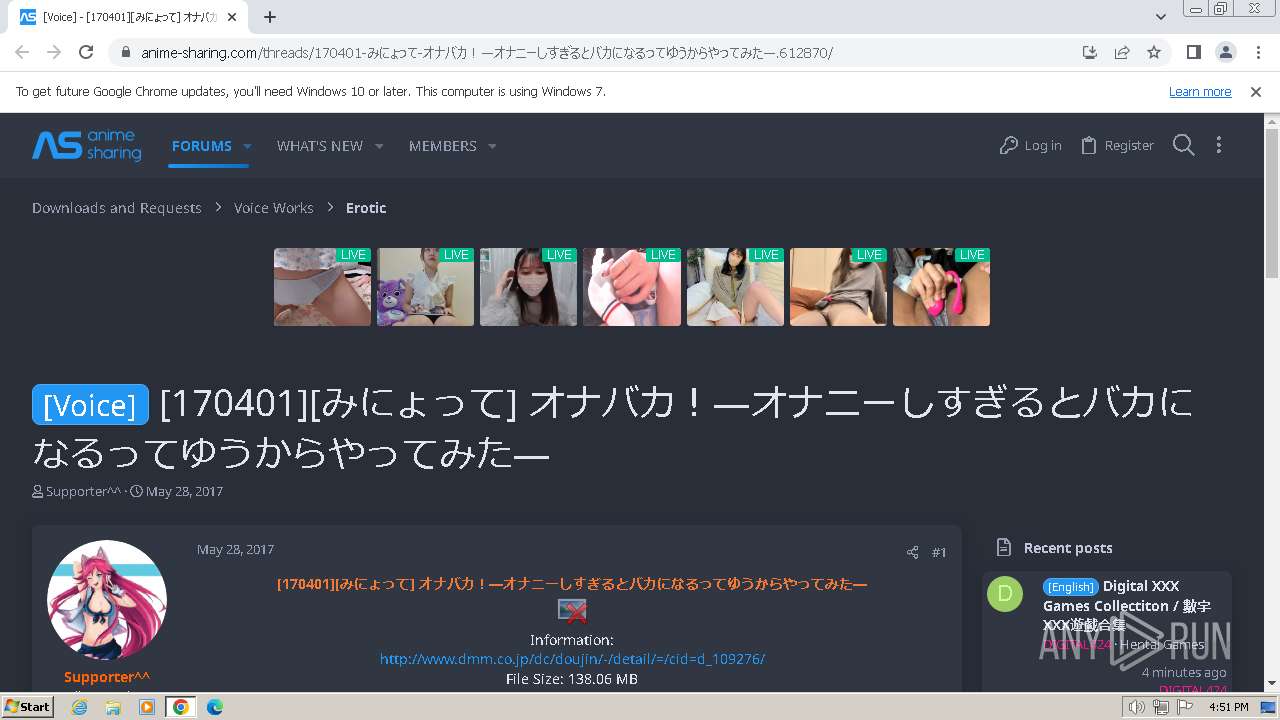Click the Recent posts widget heading
This screenshot has height=720, width=1280.
(x=1068, y=548)
